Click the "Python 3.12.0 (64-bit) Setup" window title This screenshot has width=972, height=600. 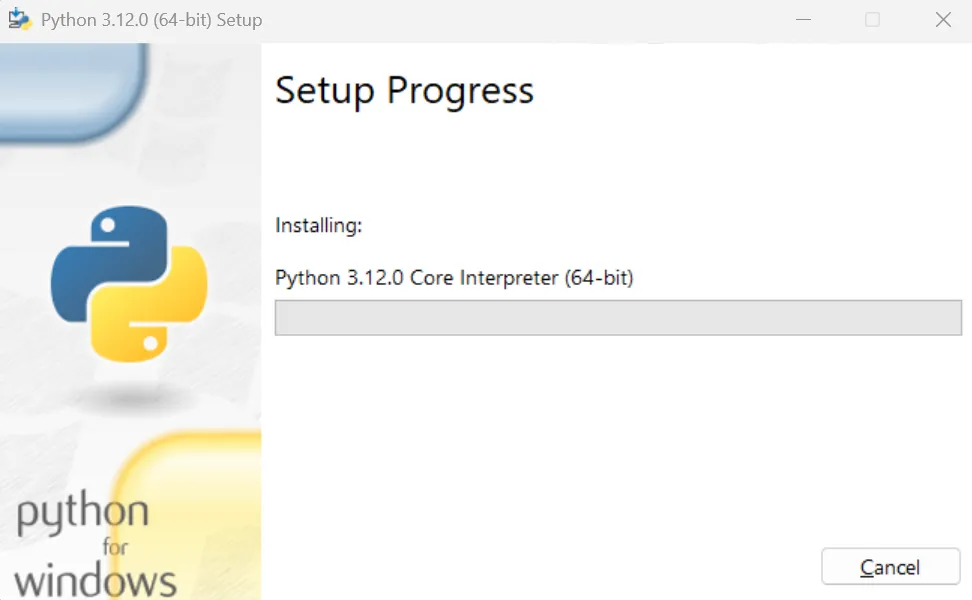(x=152, y=20)
